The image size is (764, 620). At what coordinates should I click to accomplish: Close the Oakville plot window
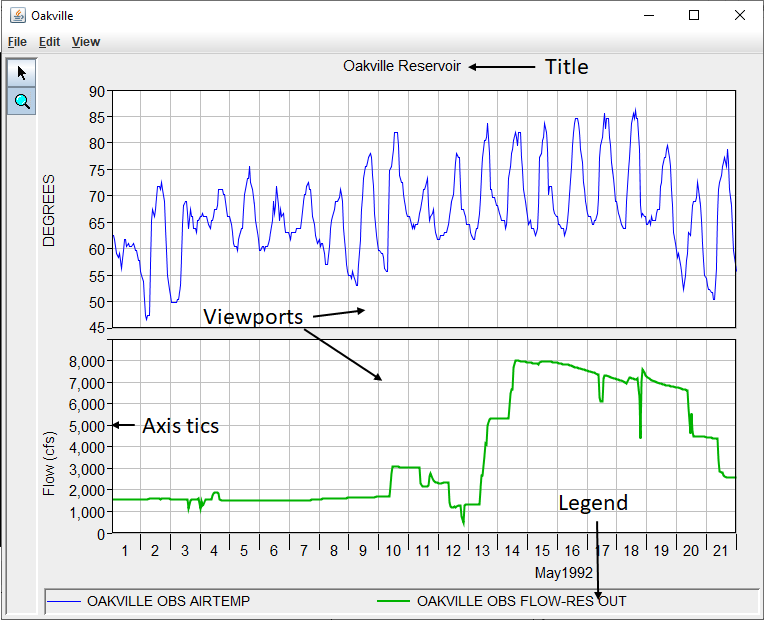click(x=739, y=16)
